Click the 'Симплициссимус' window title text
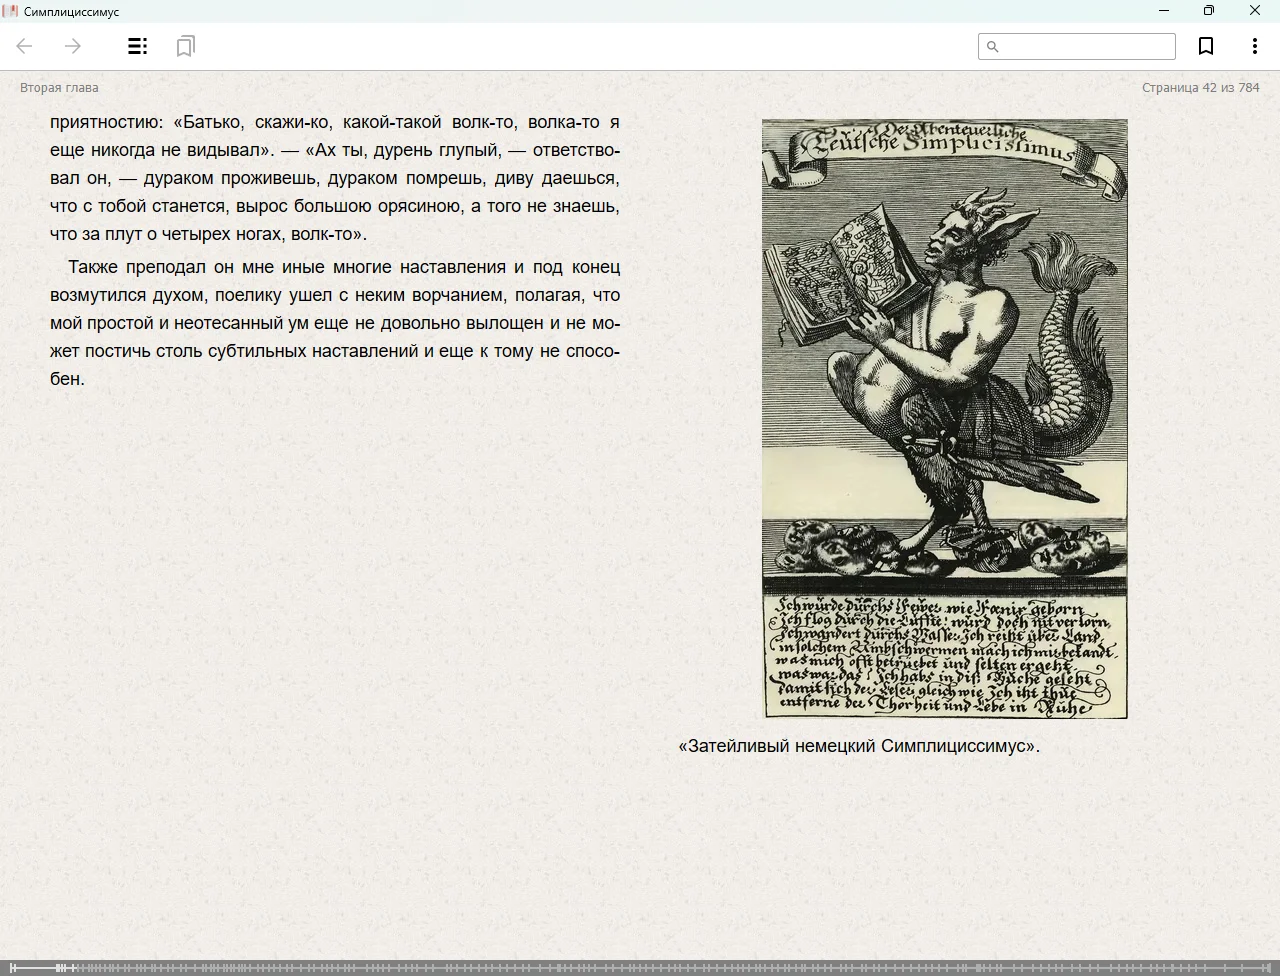Screen dimensions: 1280x976 tap(71, 12)
